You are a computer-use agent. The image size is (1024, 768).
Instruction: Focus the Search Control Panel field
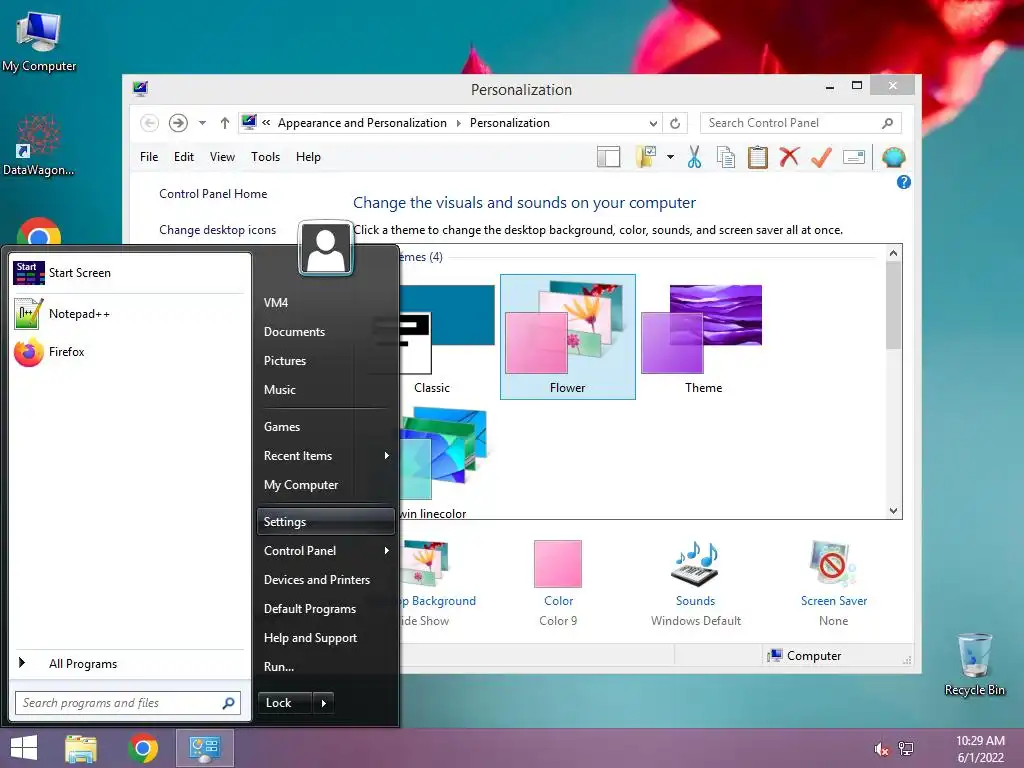(x=801, y=123)
